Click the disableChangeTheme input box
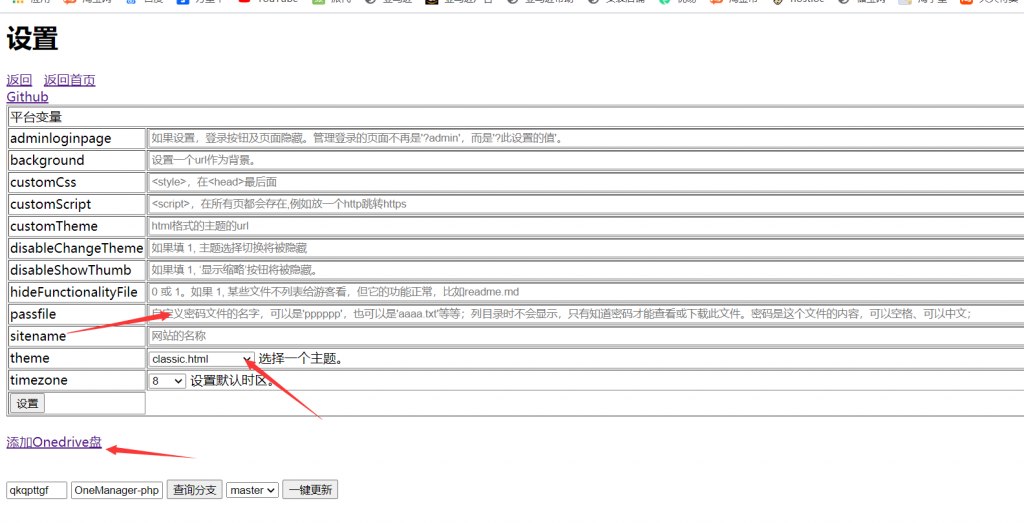The width and height of the screenshot is (1024, 523). point(585,248)
